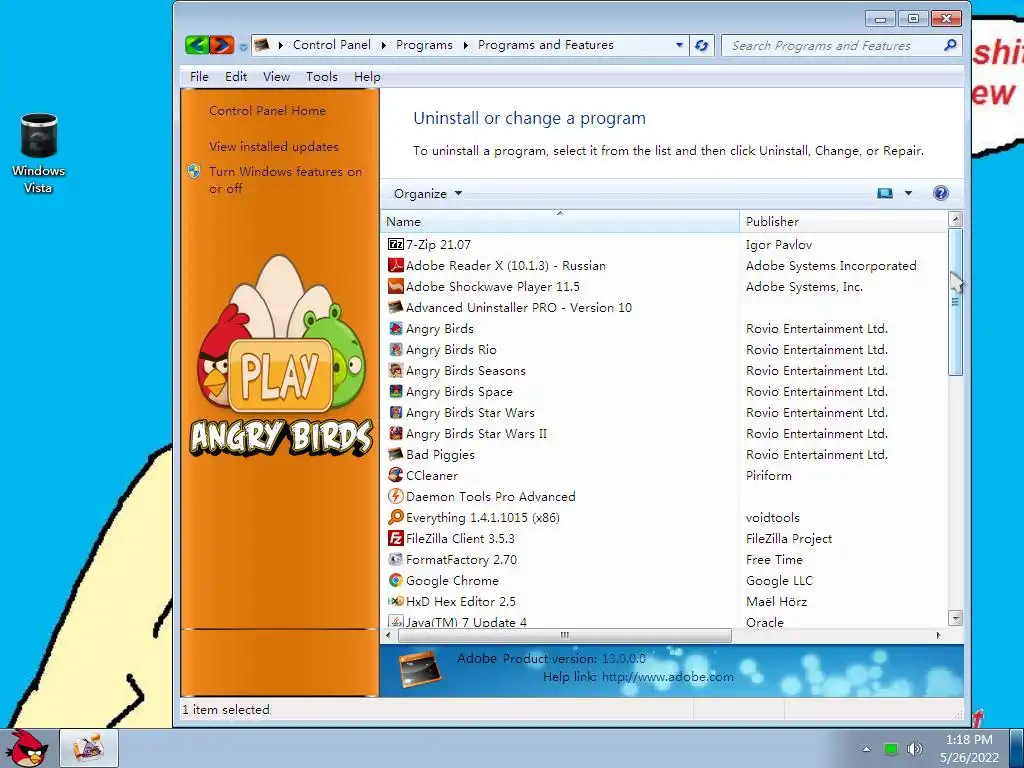
Task: Click the search magnifier icon
Action: tap(950, 44)
